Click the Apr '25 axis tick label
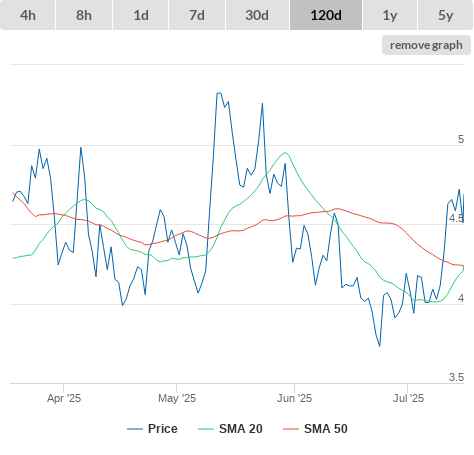Screen dimensions: 474x455 (64, 398)
